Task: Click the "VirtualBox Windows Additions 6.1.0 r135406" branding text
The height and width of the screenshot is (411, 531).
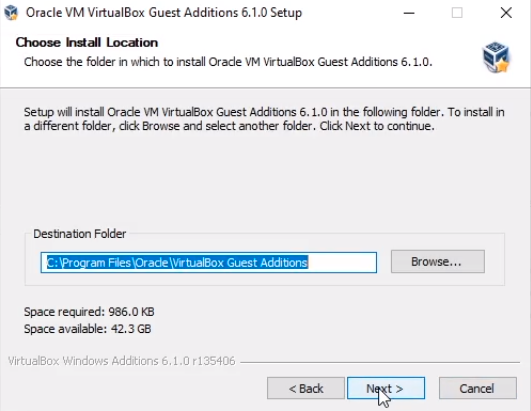Action: 122,361
